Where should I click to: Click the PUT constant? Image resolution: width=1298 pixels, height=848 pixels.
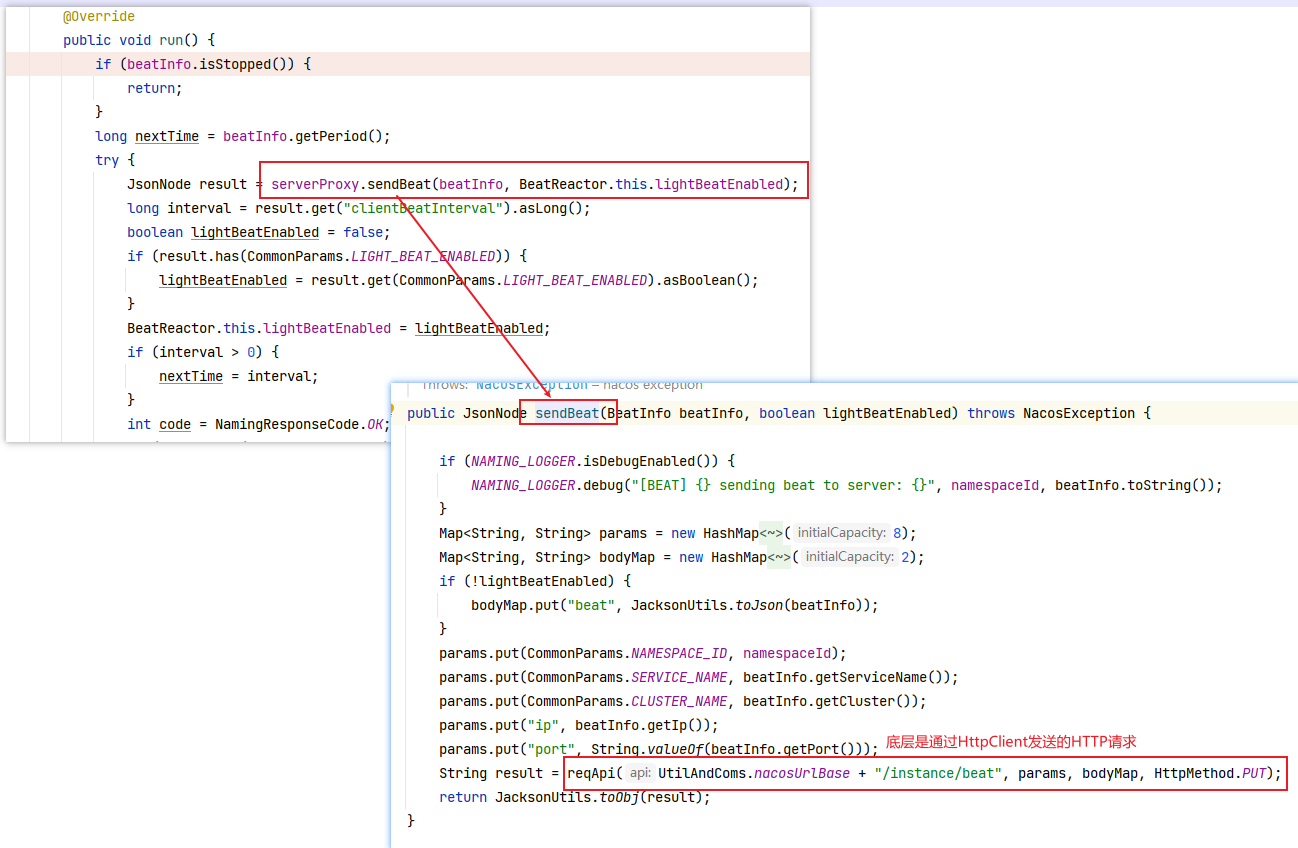click(1254, 773)
